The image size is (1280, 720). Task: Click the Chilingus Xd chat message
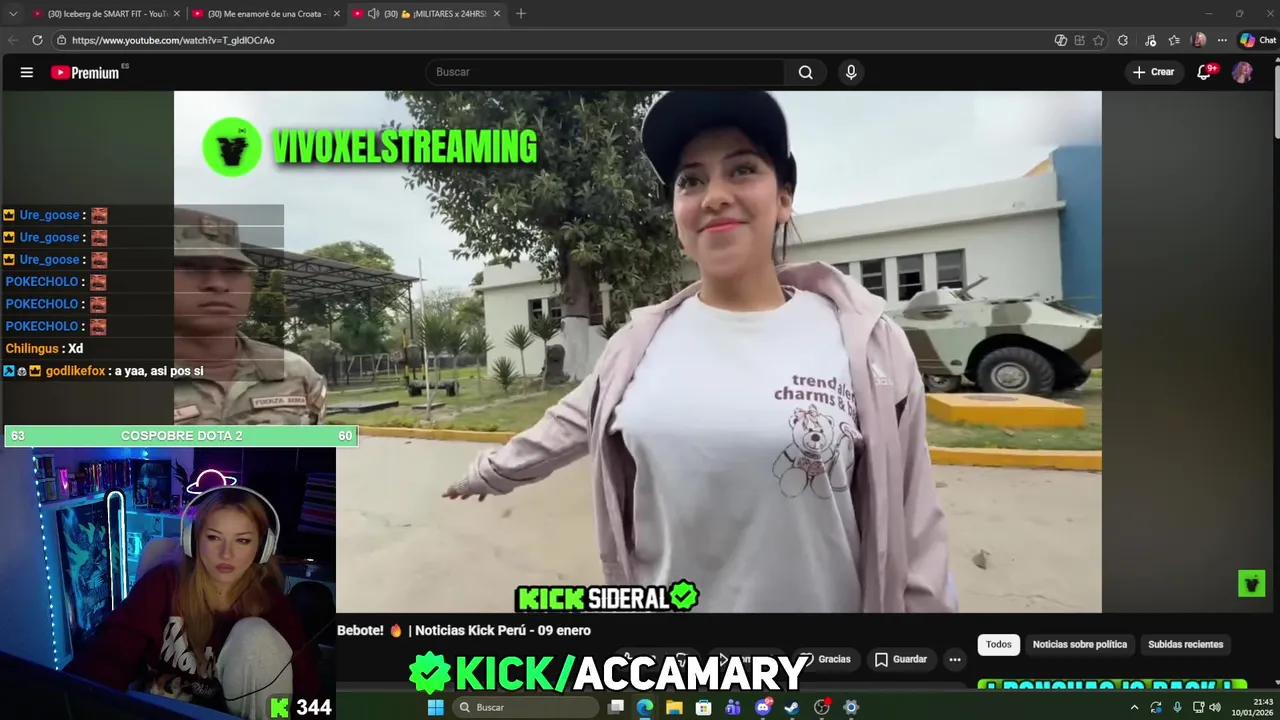[44, 349]
